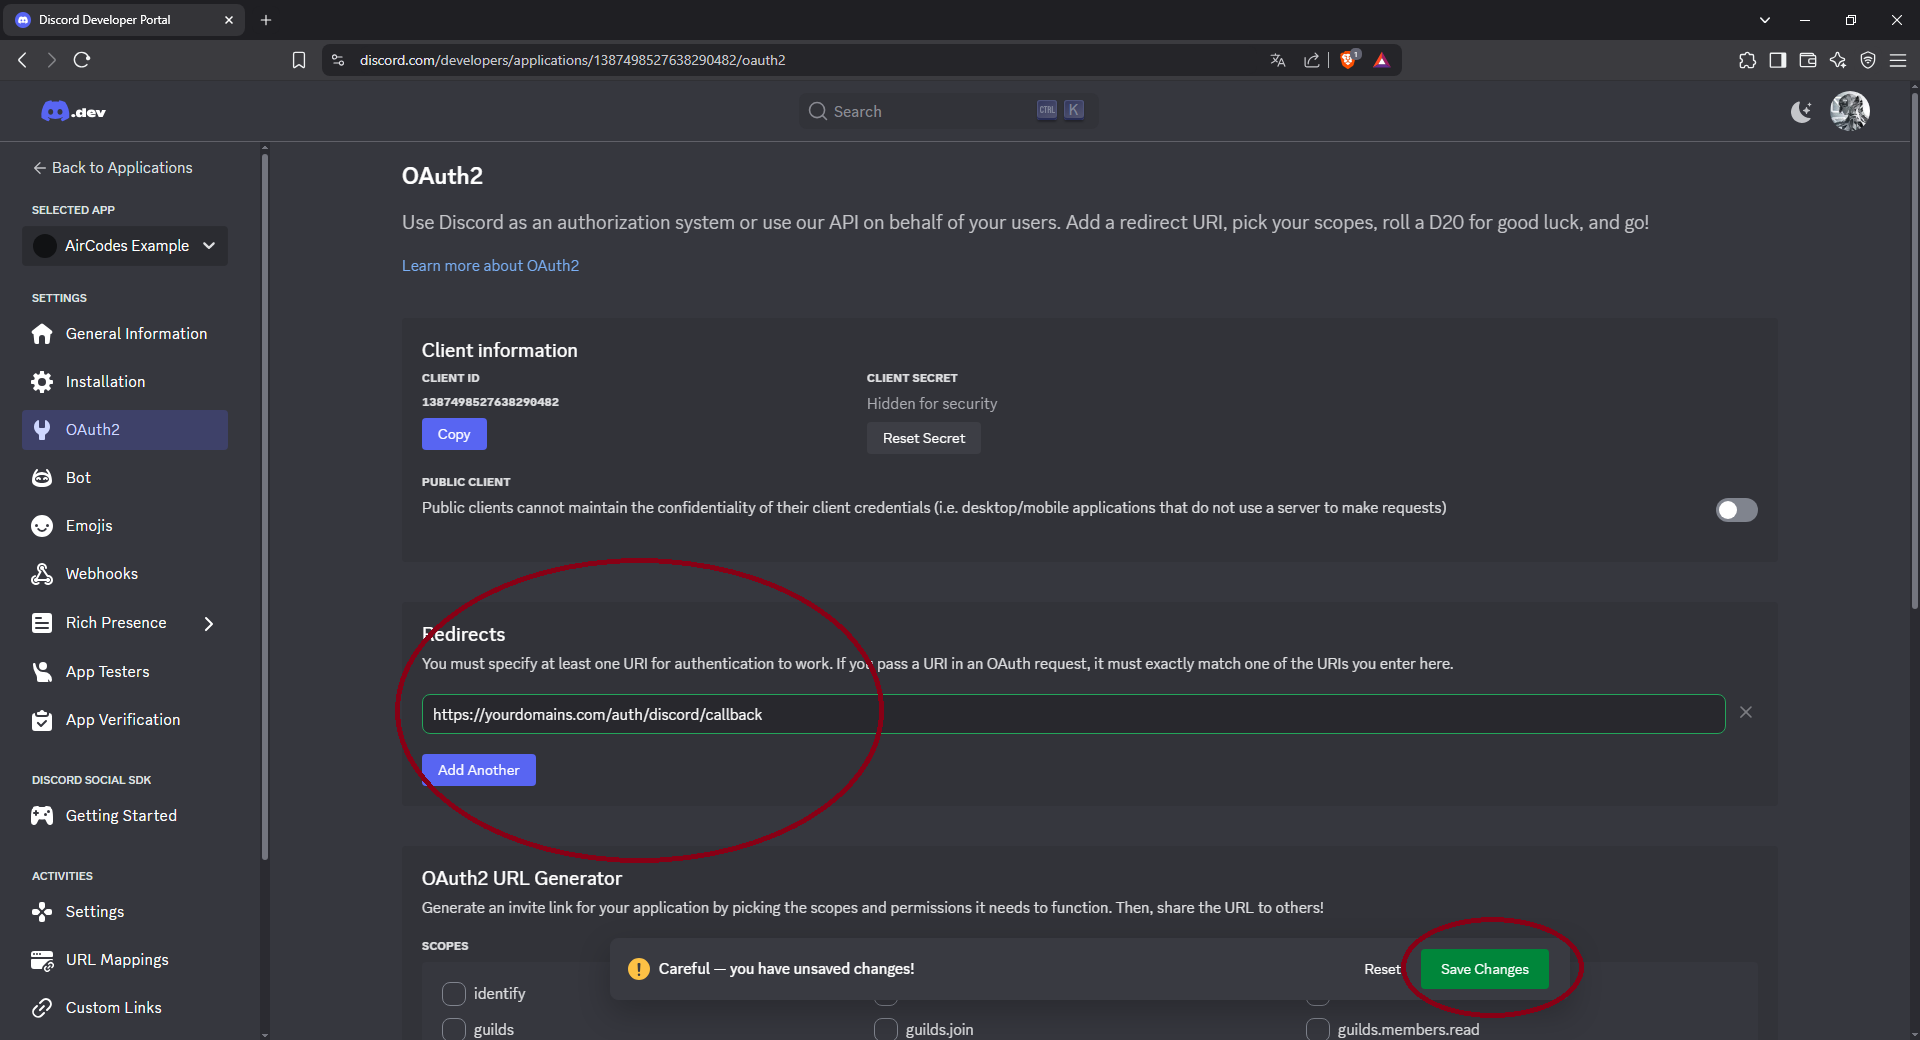Open Brave Shields lion icon

1349,59
